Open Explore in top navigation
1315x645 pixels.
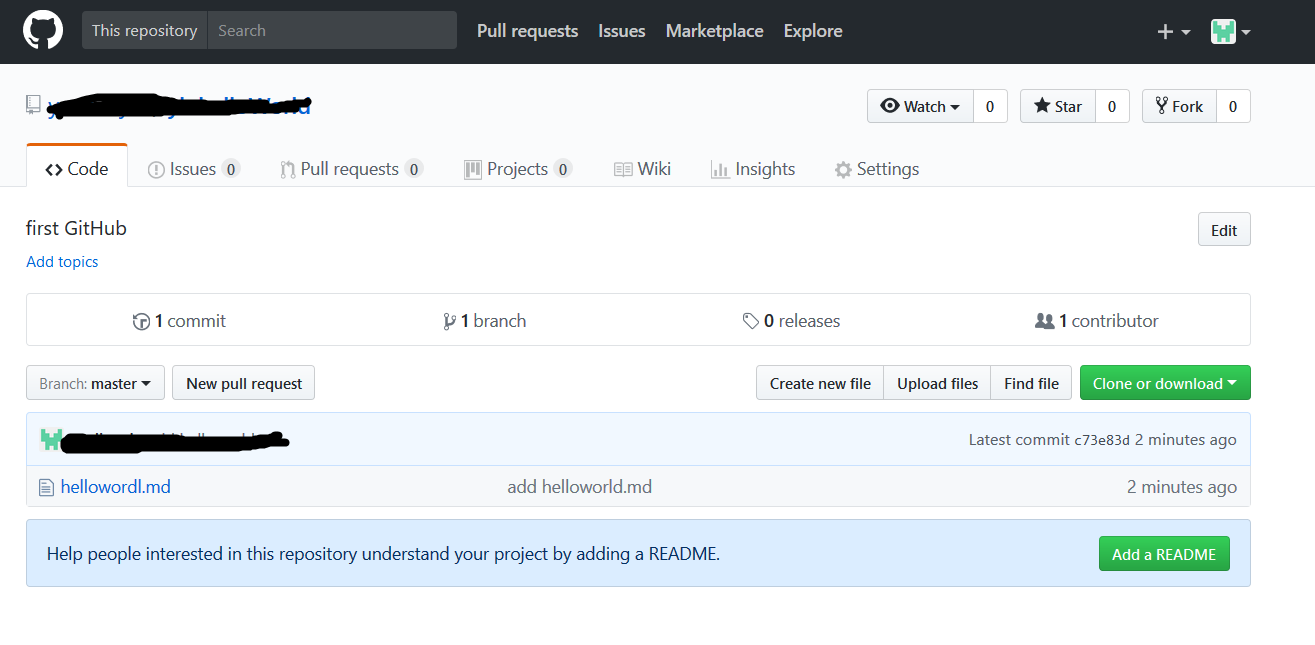click(x=813, y=31)
